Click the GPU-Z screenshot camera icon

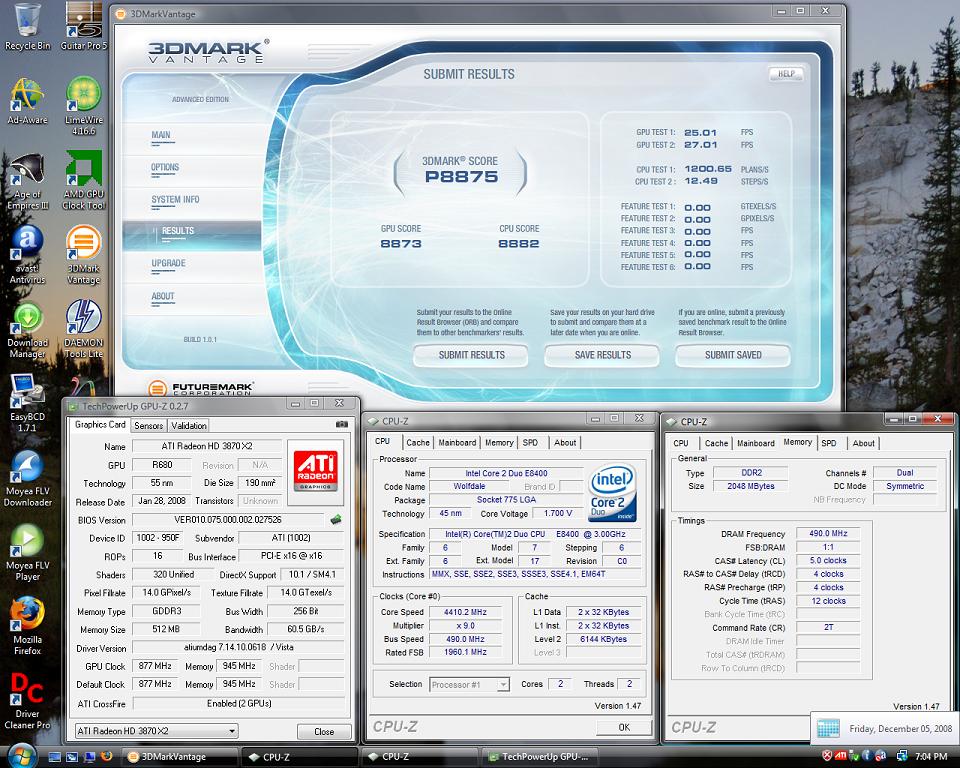coord(342,424)
